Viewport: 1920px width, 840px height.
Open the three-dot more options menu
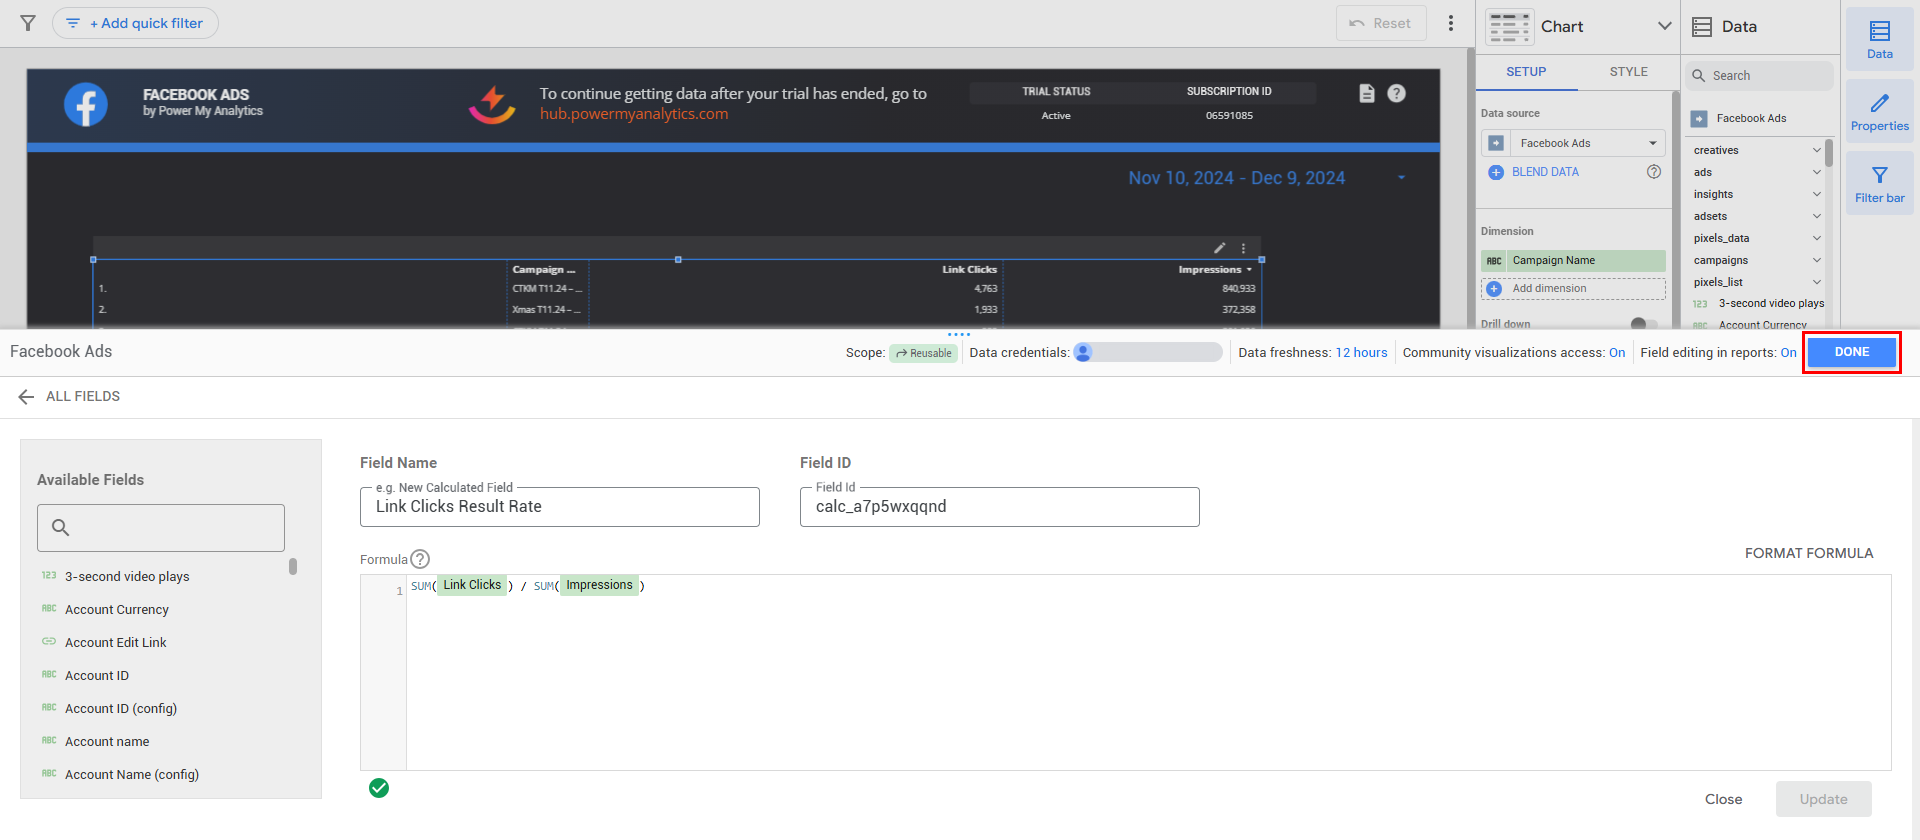[1450, 23]
